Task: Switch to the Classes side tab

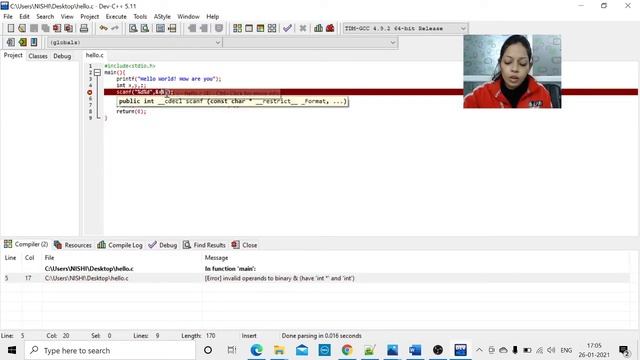Action: (38, 56)
